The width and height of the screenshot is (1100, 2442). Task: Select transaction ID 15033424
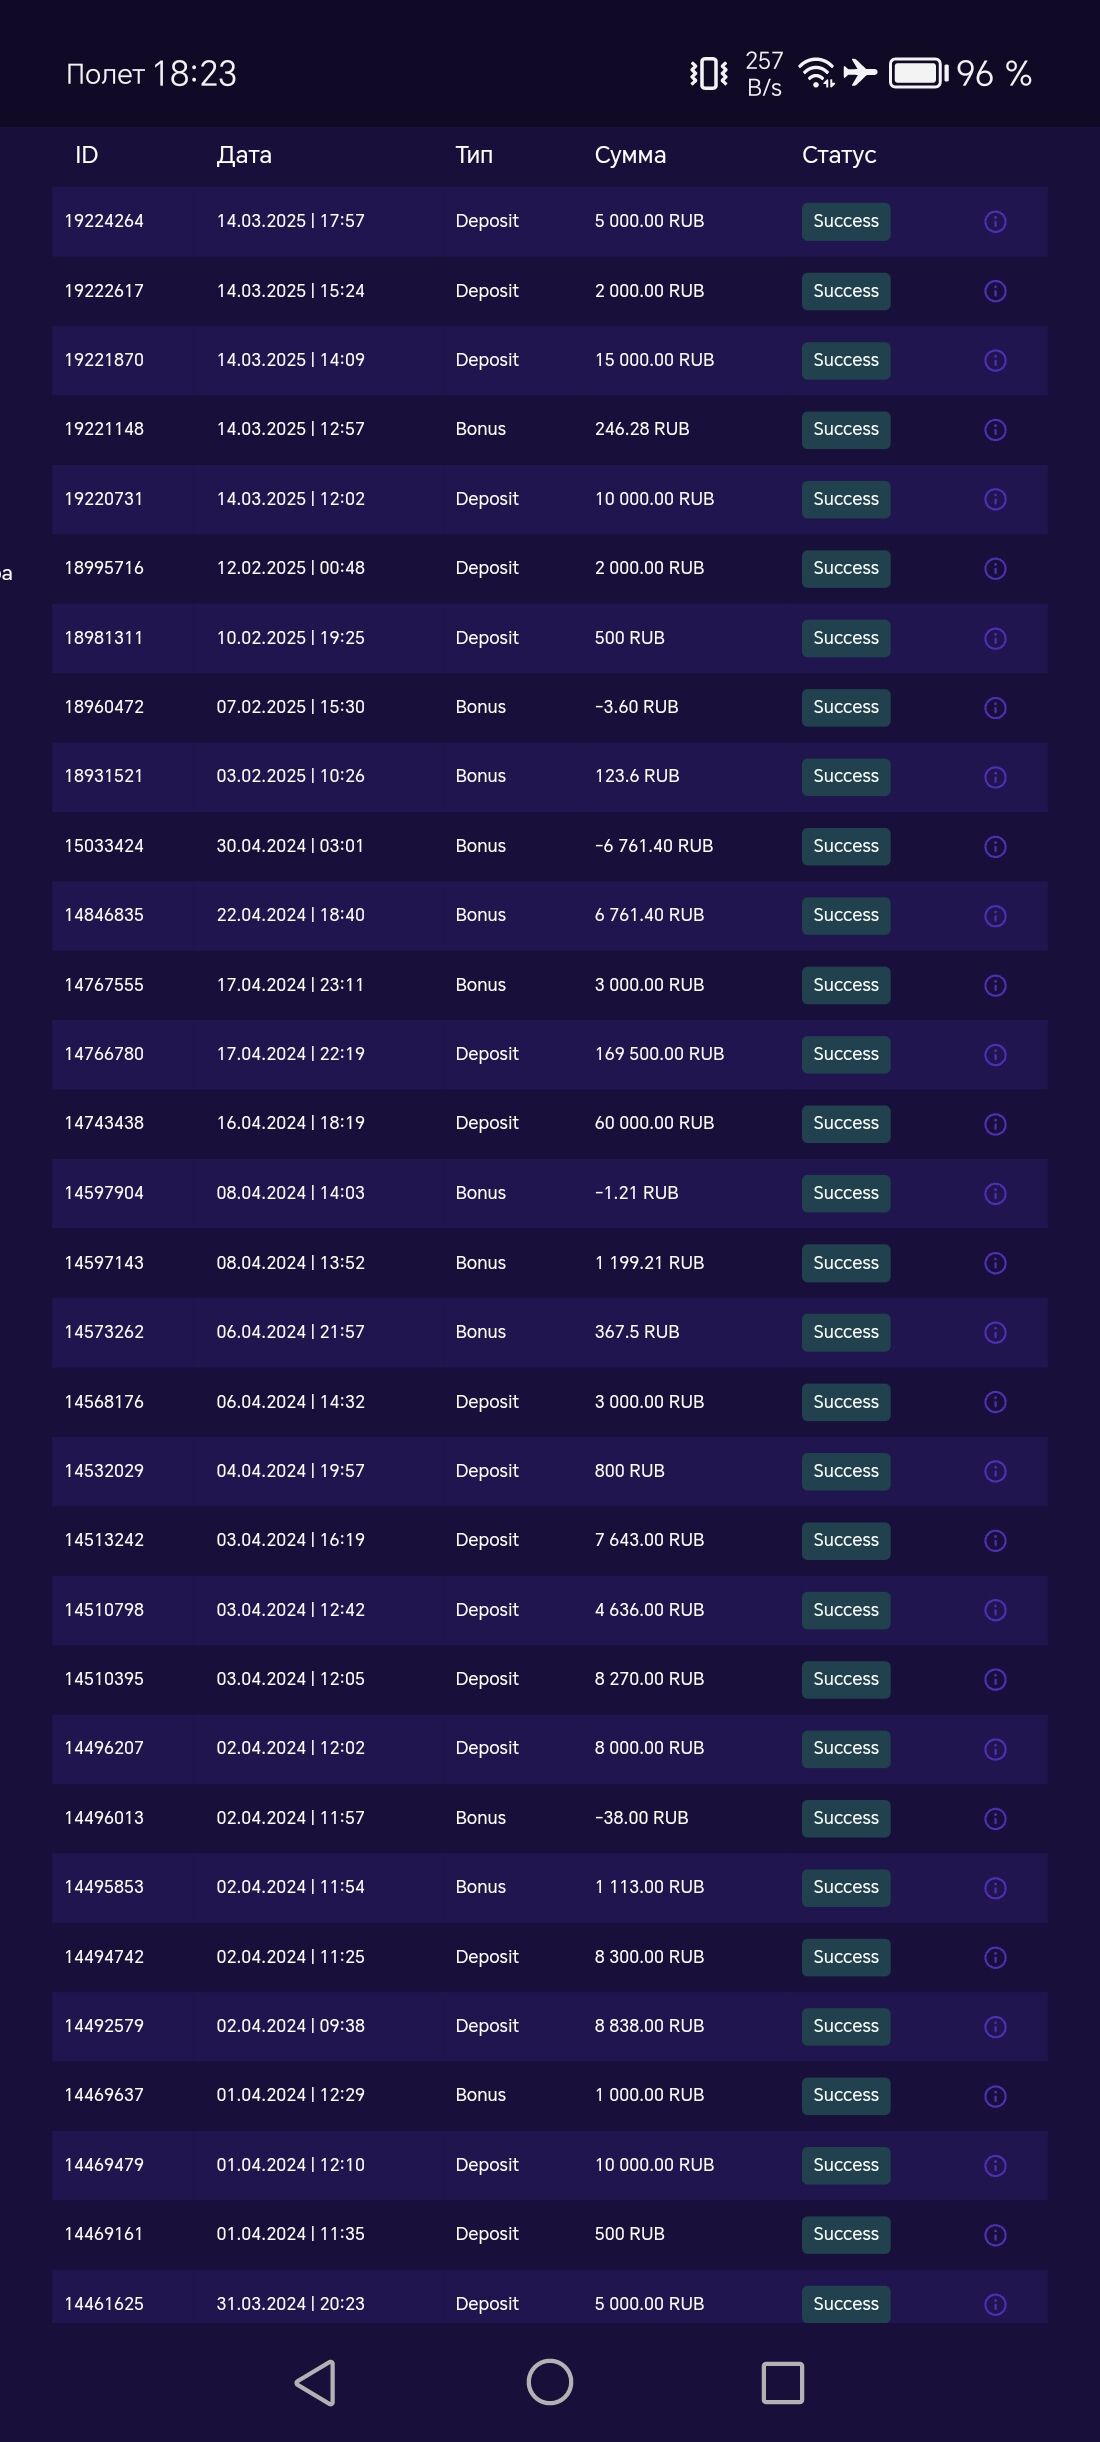tap(104, 846)
